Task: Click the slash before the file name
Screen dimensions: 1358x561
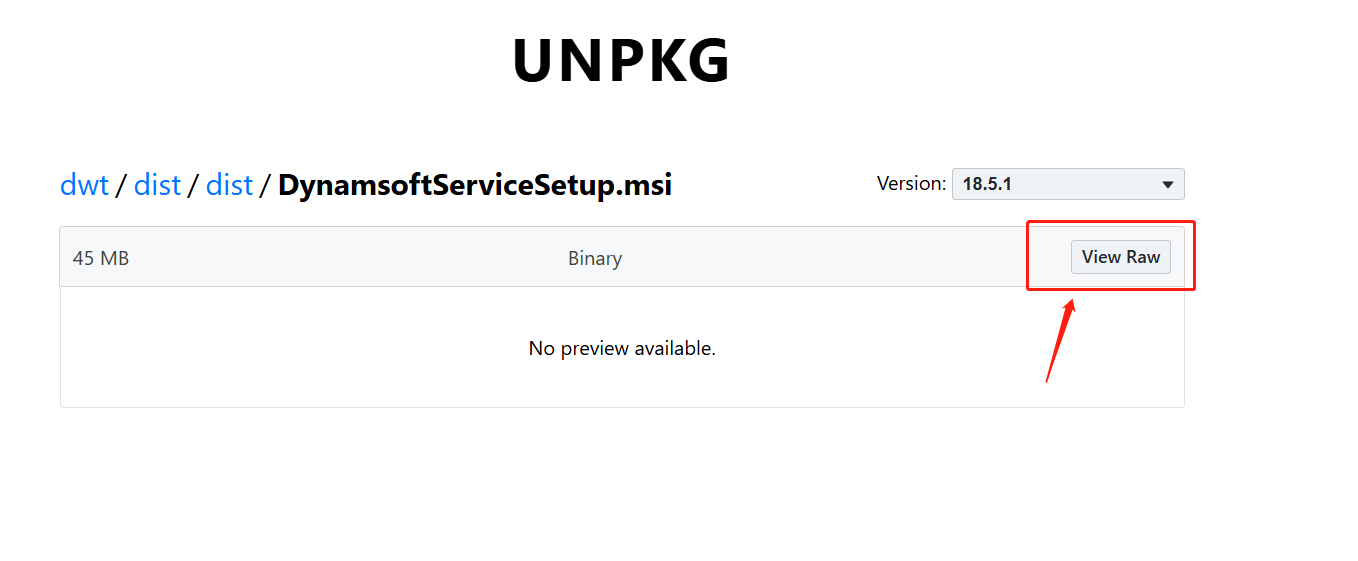Action: 265,185
